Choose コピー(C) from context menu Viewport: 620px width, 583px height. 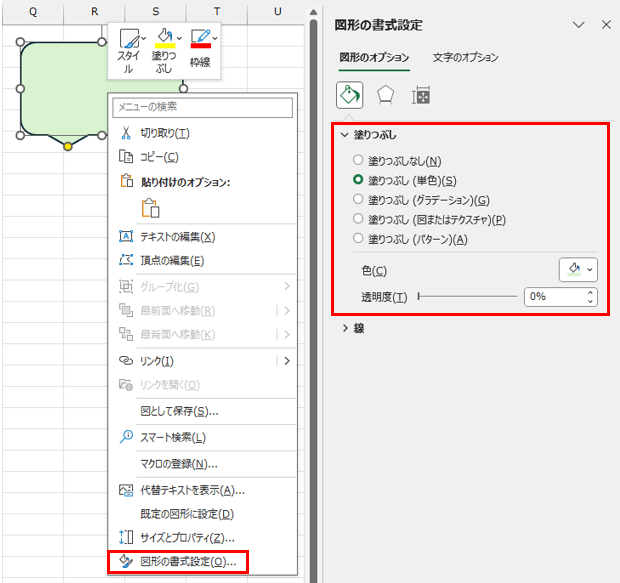pyautogui.click(x=202, y=157)
